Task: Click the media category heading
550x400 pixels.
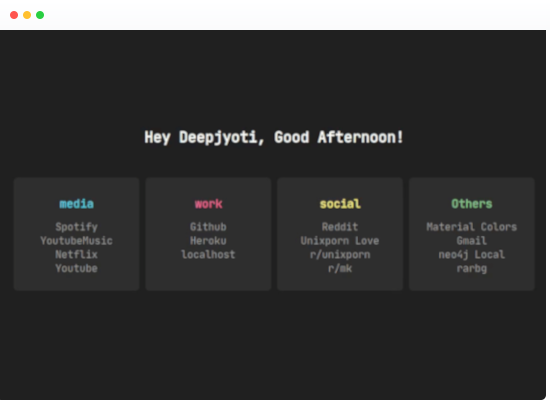Action: pyautogui.click(x=76, y=204)
